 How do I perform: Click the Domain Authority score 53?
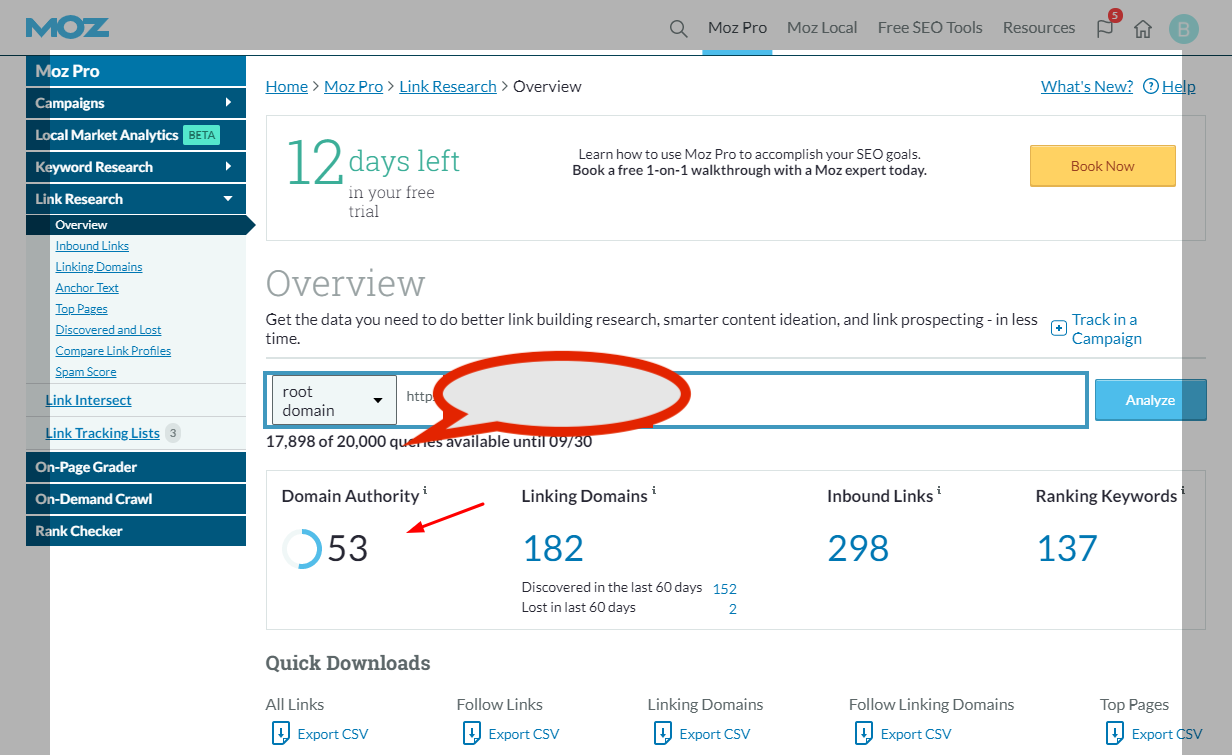click(348, 549)
